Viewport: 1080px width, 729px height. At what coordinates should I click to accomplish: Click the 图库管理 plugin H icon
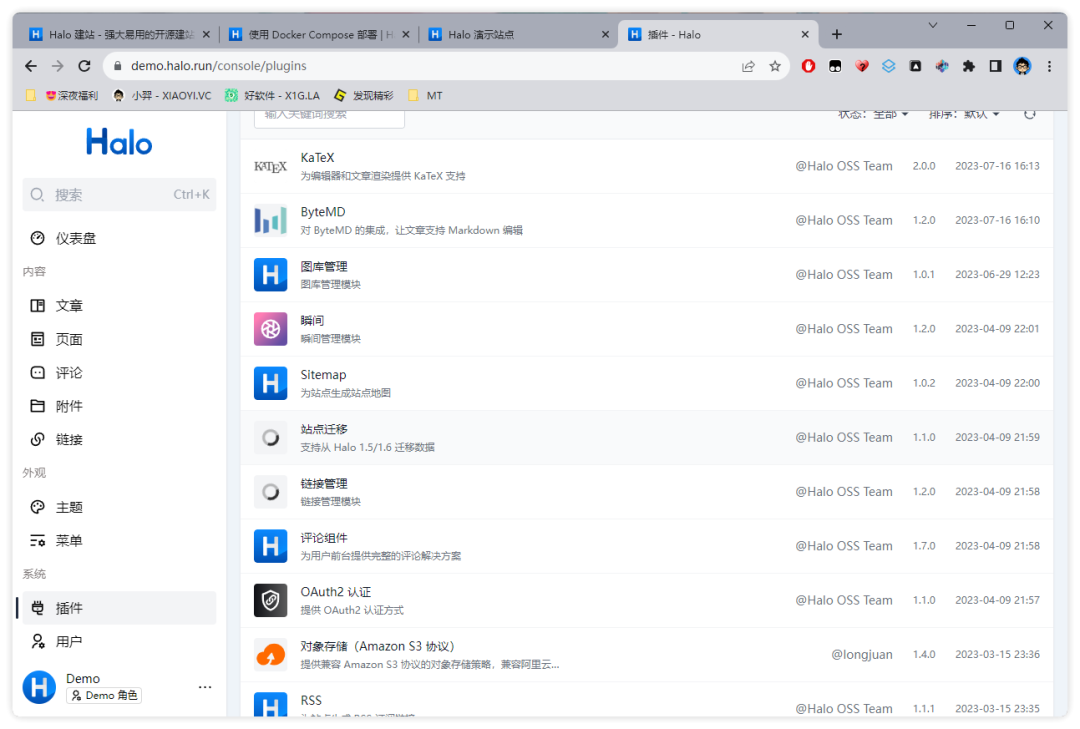(x=270, y=275)
